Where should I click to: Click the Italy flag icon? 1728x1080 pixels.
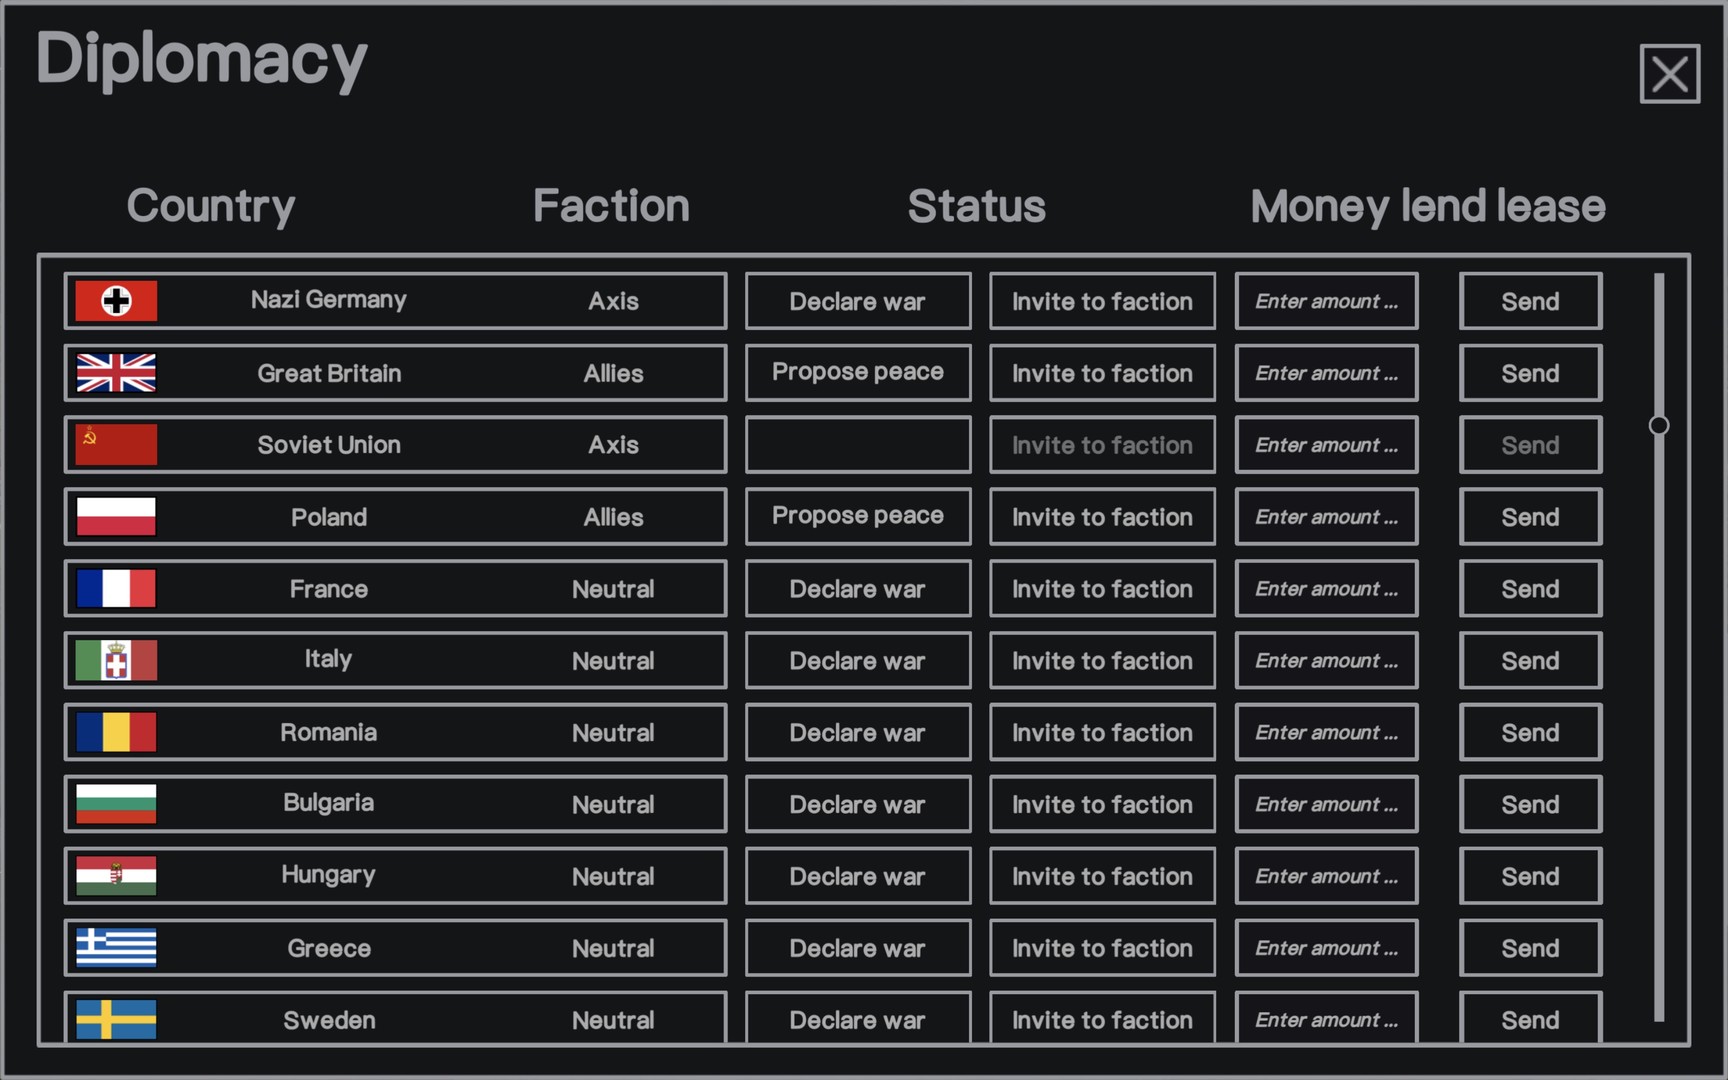[116, 661]
